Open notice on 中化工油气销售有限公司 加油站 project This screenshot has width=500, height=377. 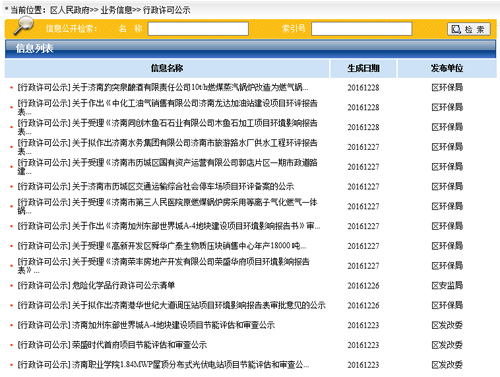click(167, 107)
